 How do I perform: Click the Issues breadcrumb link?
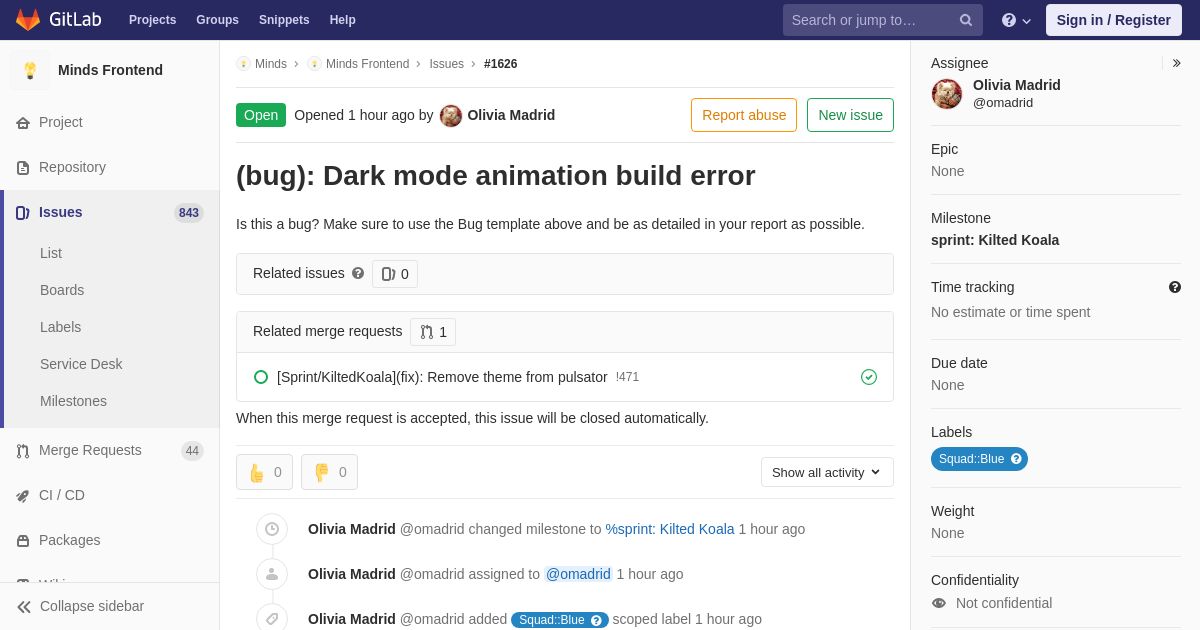click(x=447, y=64)
